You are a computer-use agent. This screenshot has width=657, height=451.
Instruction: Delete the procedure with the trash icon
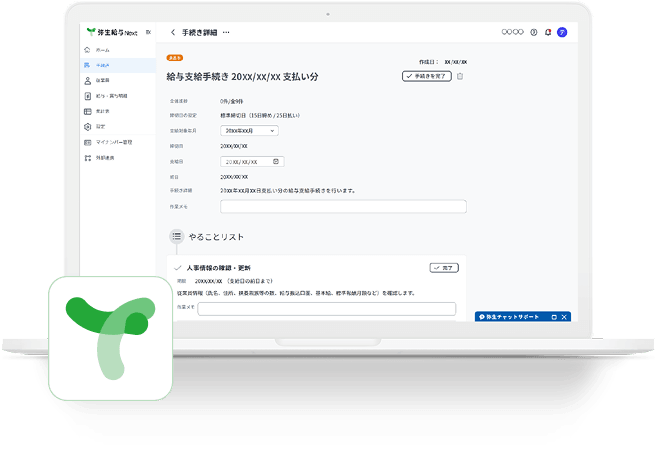[x=460, y=76]
